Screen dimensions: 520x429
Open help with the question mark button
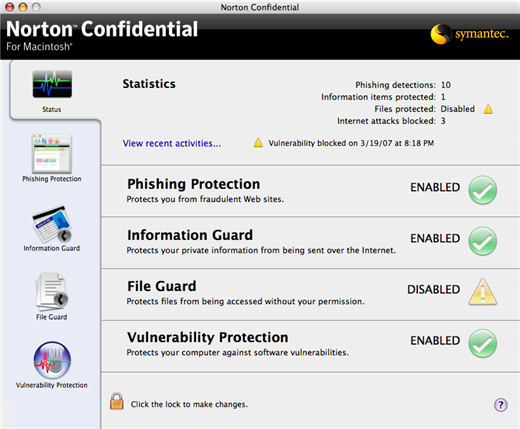pyautogui.click(x=500, y=405)
